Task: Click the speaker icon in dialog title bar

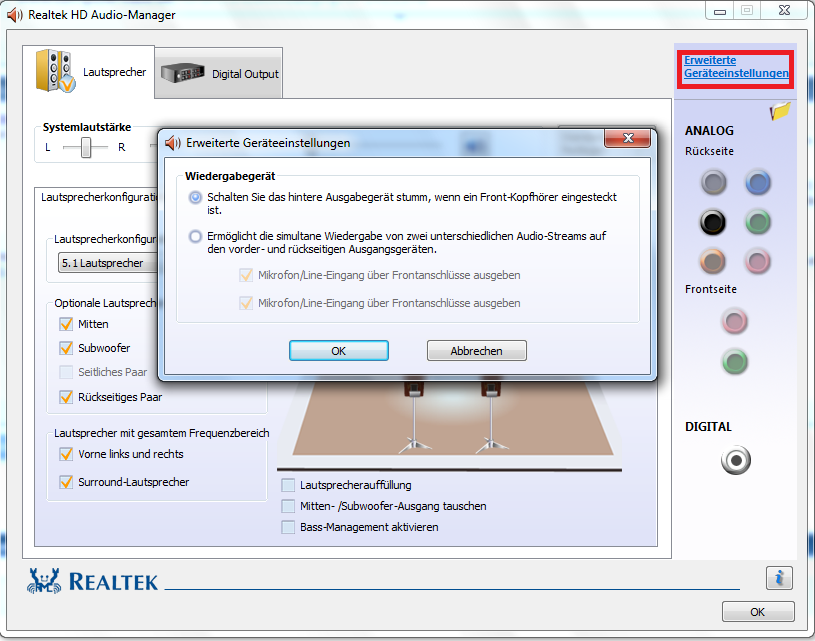Action: point(173,143)
